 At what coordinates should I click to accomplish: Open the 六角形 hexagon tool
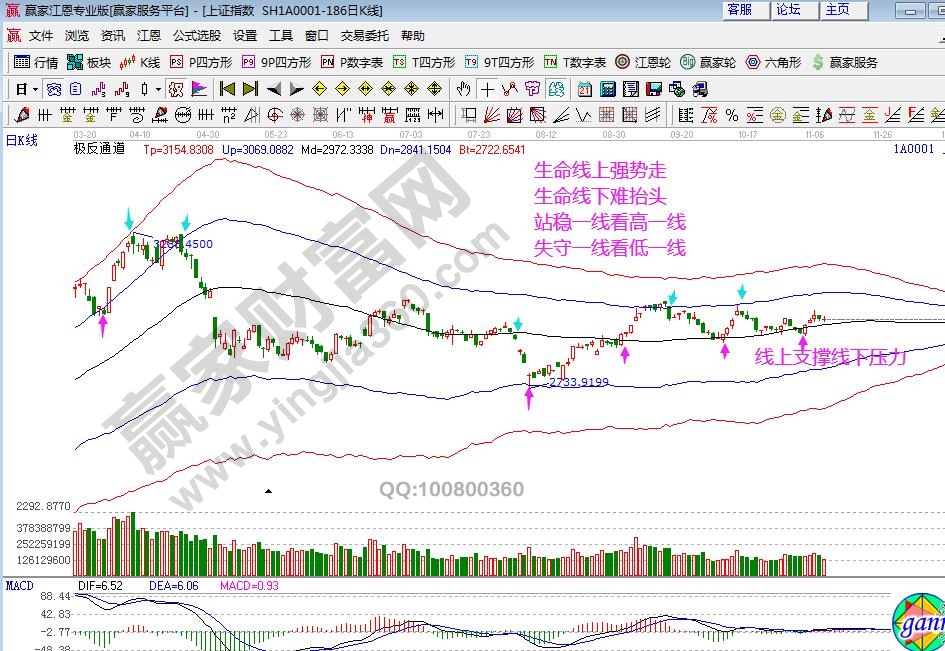click(772, 62)
